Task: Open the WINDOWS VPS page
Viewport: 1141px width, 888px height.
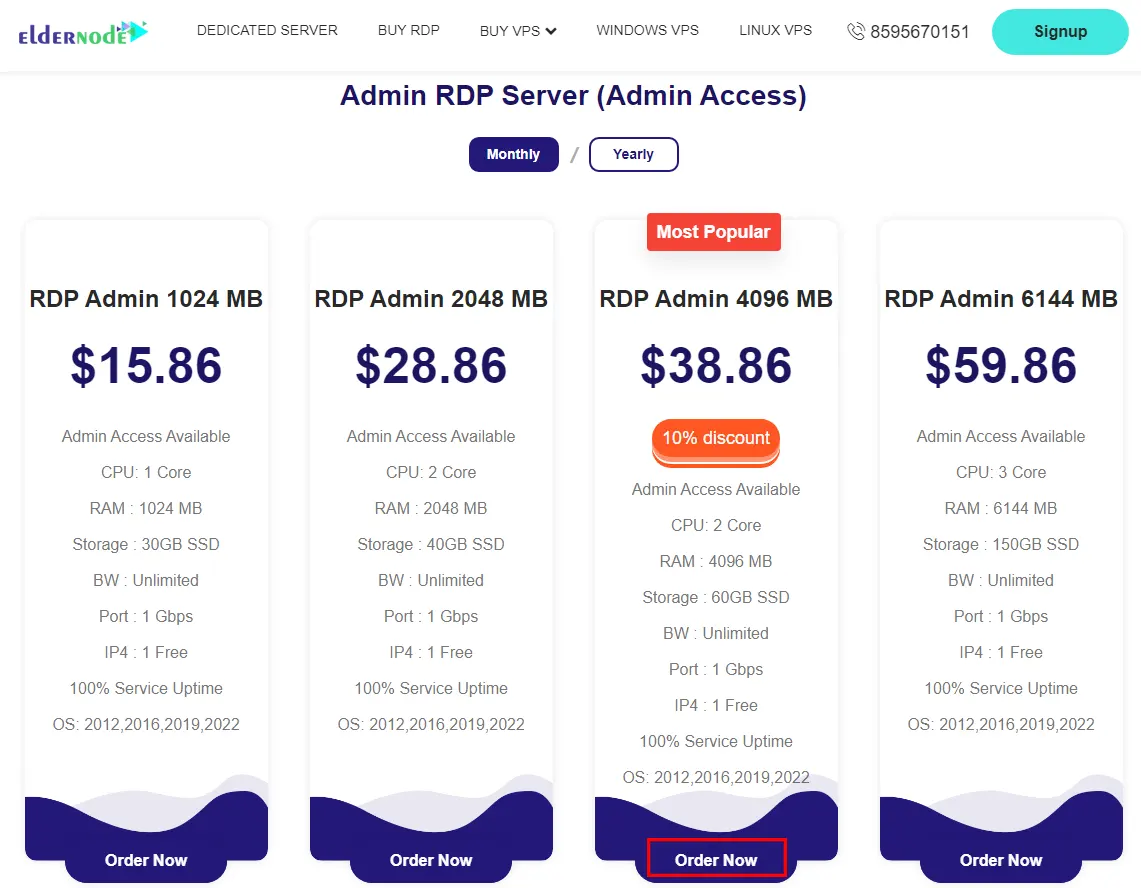Action: point(647,31)
